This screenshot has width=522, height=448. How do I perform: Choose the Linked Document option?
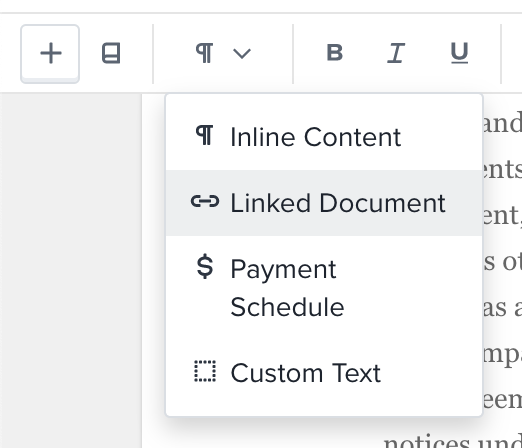[324, 203]
